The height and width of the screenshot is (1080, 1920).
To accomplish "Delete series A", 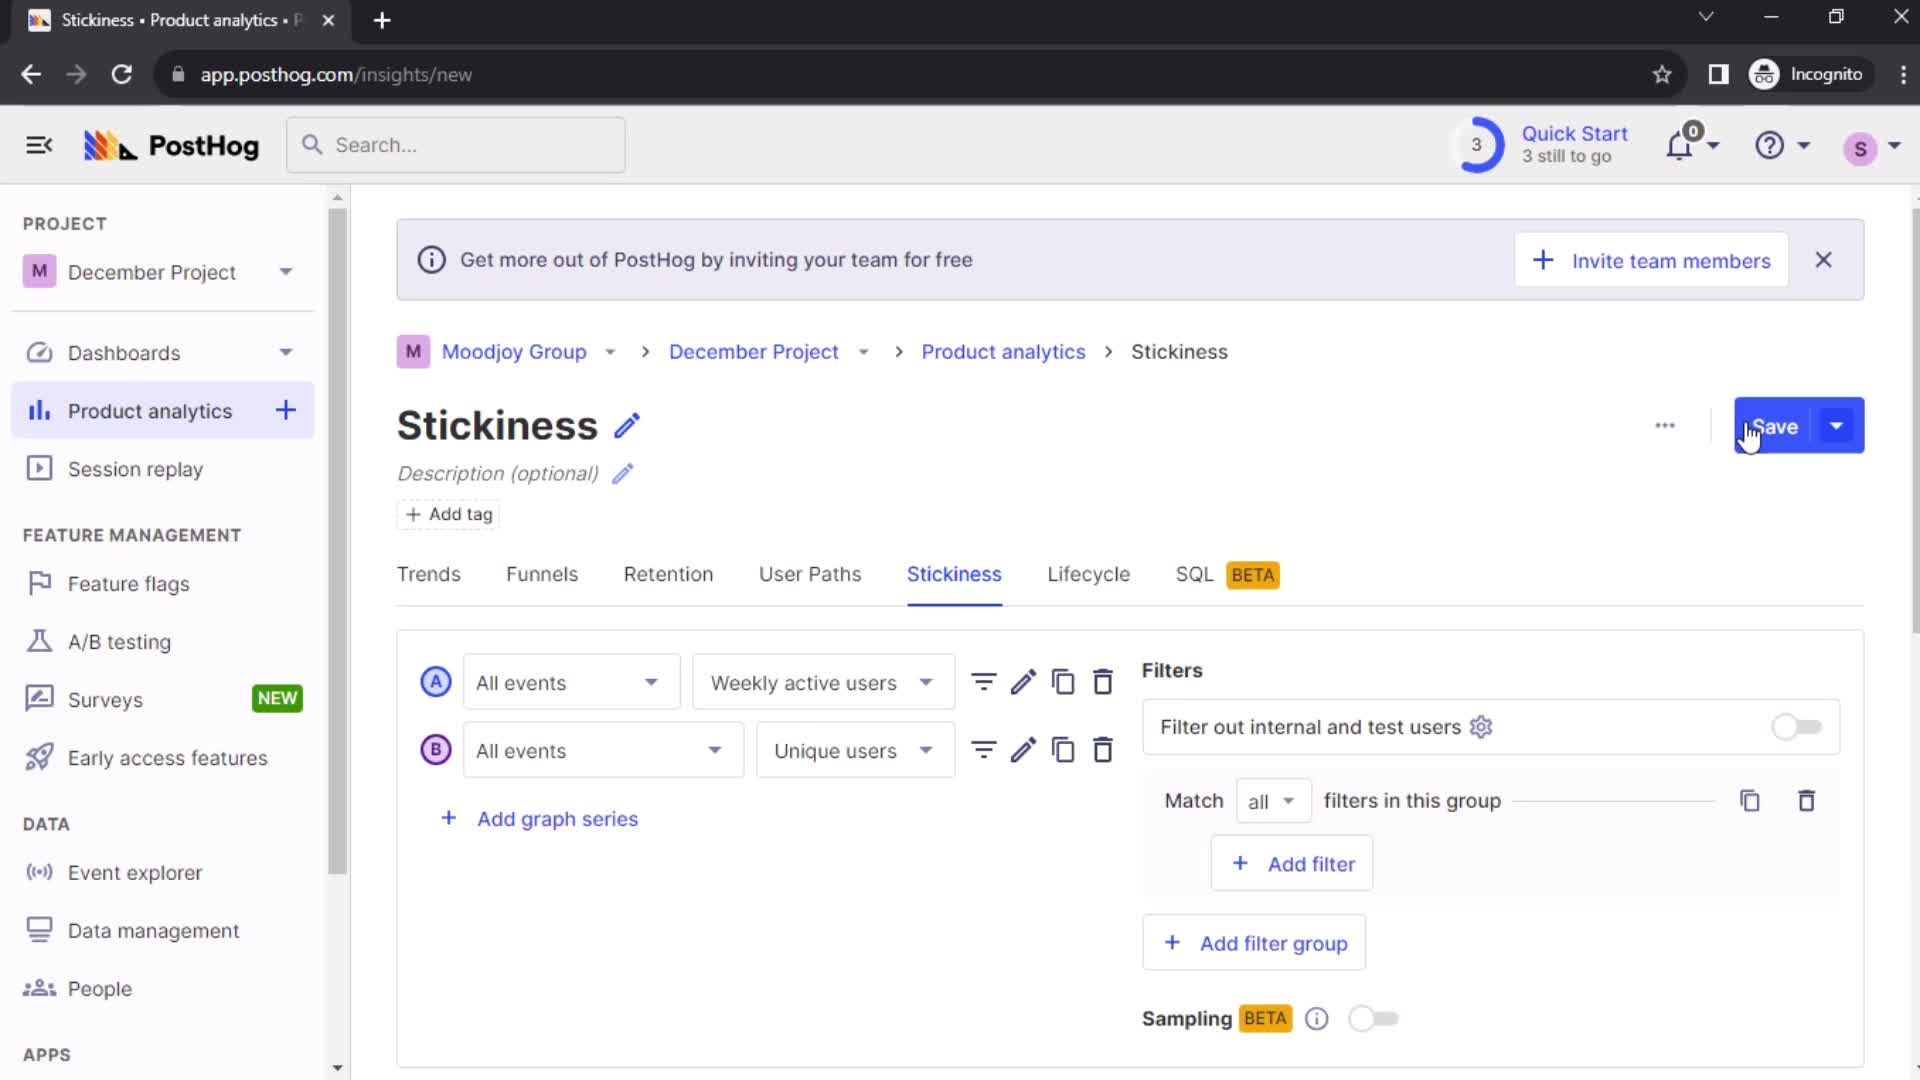I will point(1103,682).
